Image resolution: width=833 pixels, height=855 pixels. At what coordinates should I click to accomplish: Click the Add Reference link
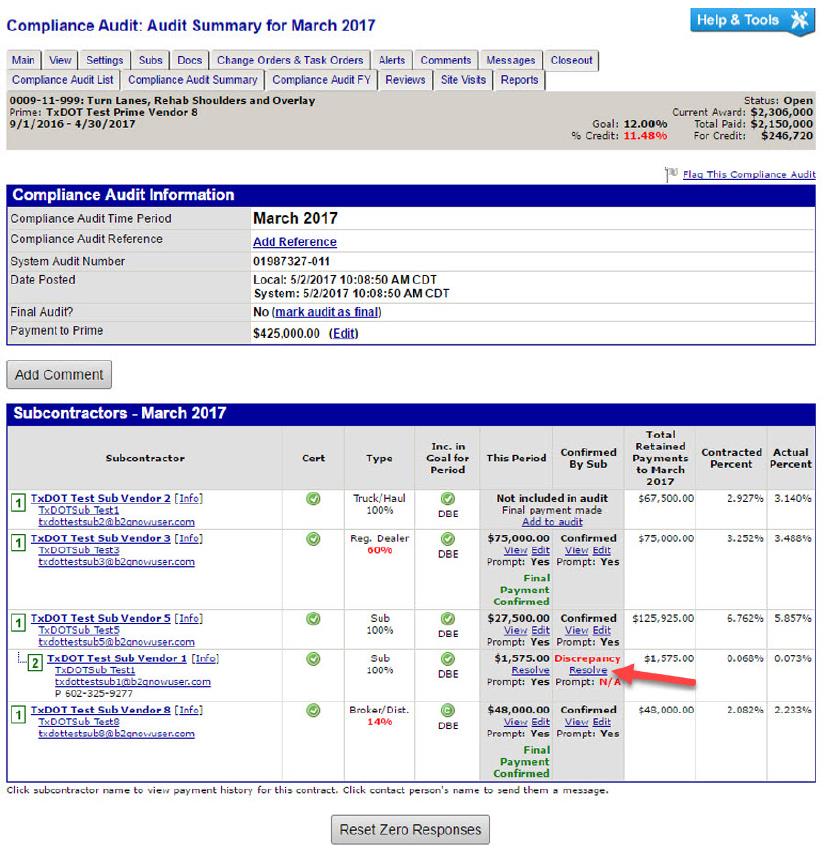294,242
